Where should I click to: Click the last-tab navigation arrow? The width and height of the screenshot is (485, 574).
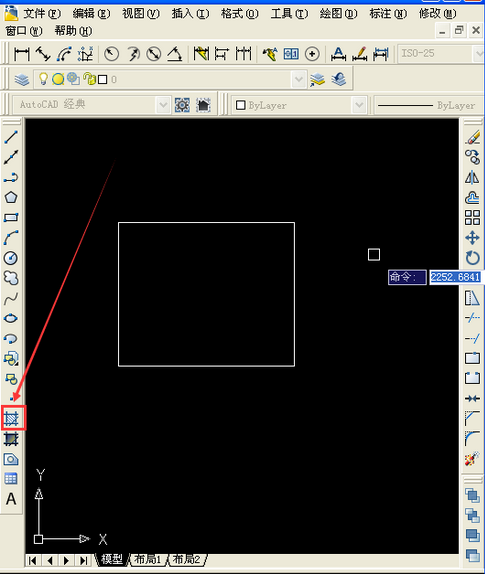(84, 560)
